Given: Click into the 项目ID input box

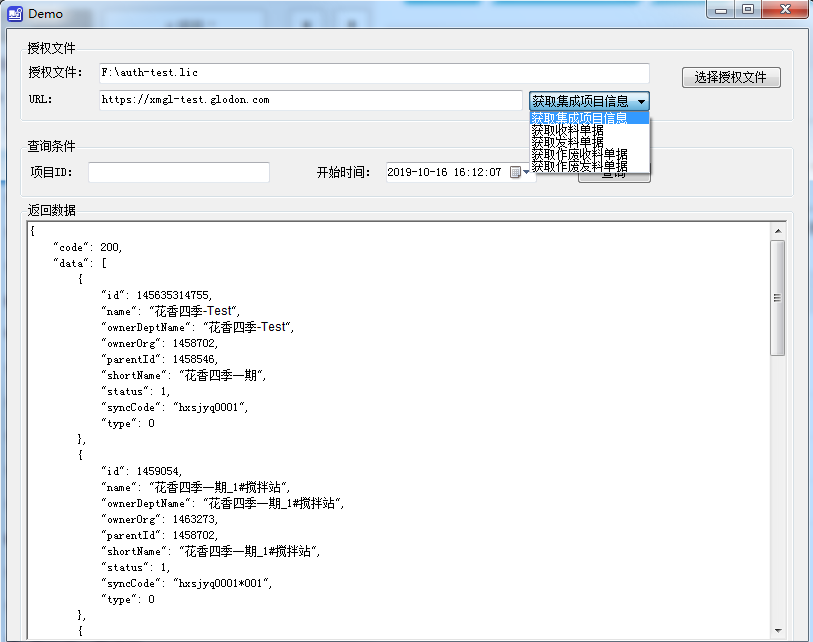Looking at the screenshot, I should (x=179, y=173).
